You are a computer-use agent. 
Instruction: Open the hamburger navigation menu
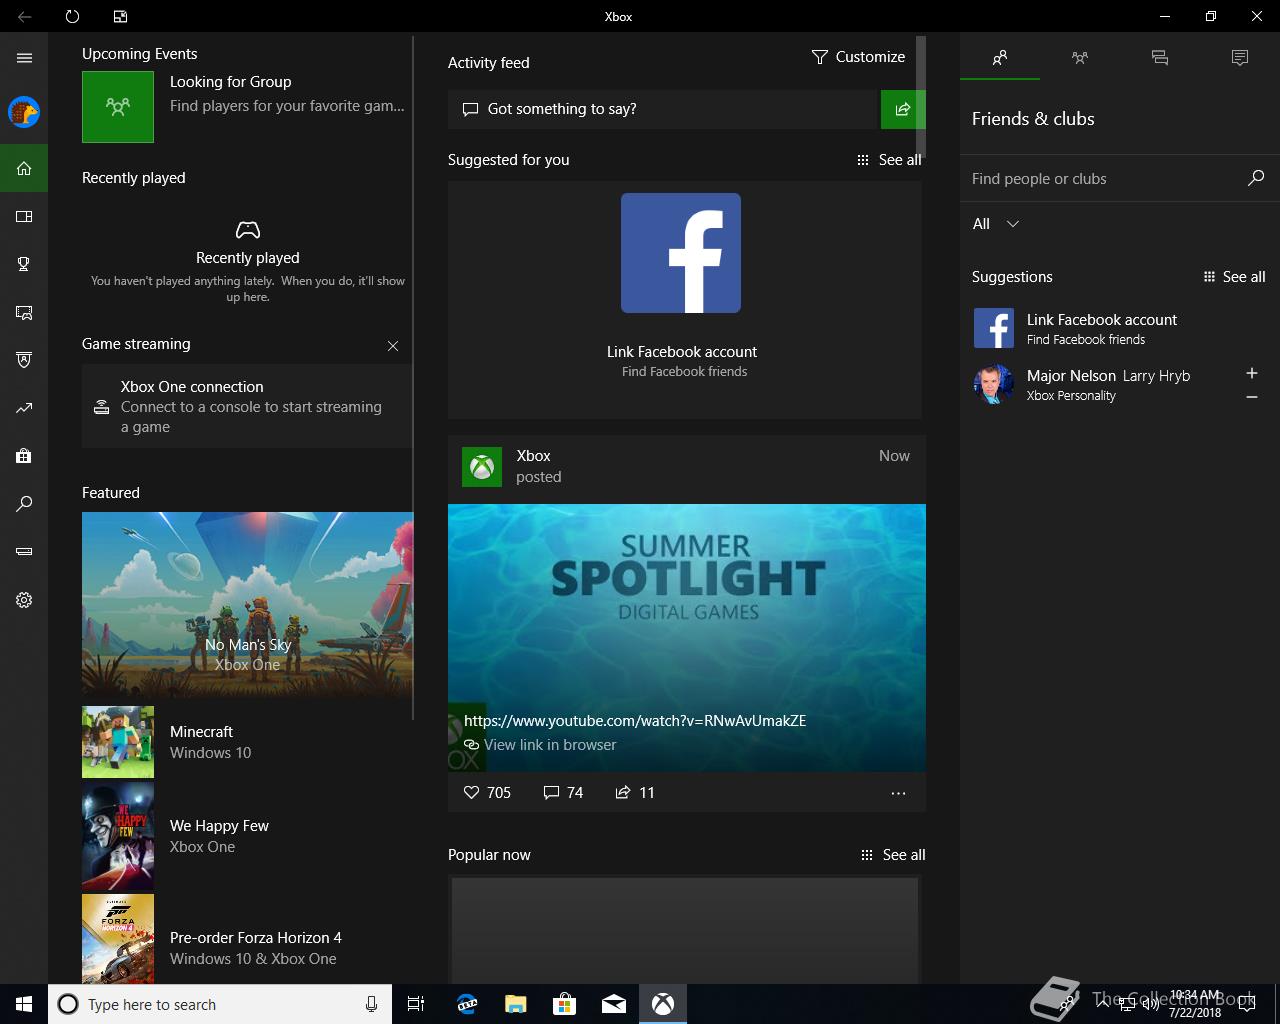tap(24, 58)
